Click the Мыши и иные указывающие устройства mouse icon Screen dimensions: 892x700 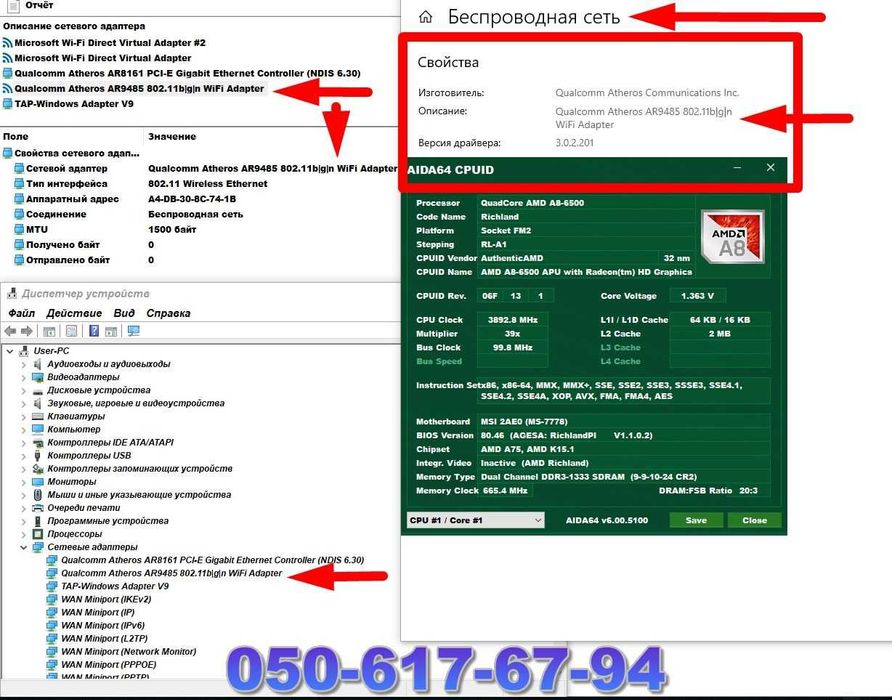tap(38, 495)
